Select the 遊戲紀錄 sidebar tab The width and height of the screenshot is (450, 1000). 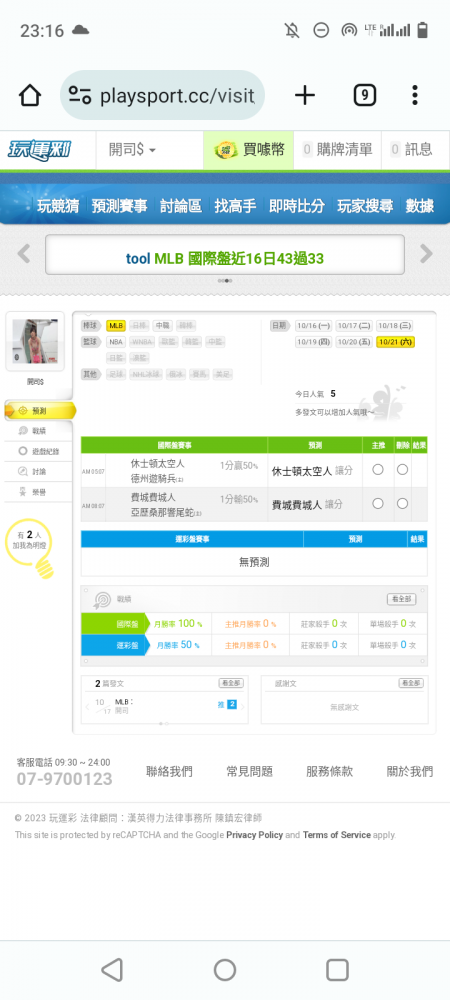coord(38,451)
